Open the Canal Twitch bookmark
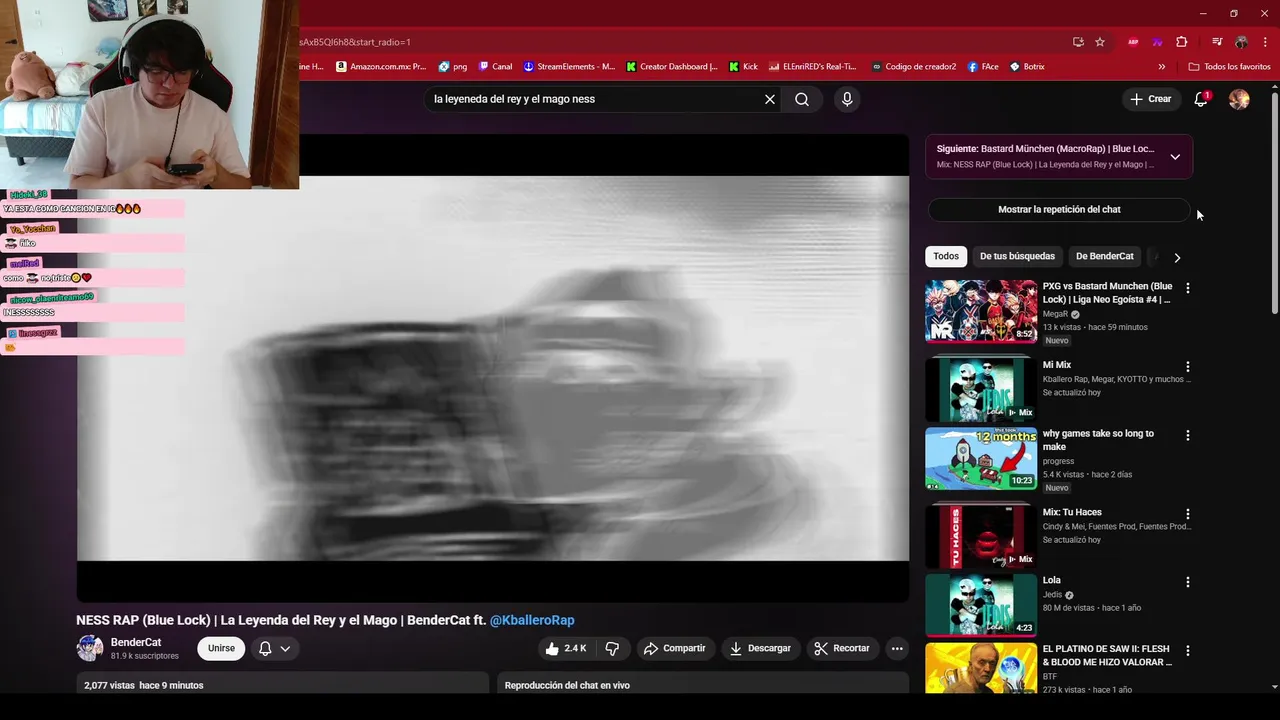Viewport: 1280px width, 720px height. (495, 67)
